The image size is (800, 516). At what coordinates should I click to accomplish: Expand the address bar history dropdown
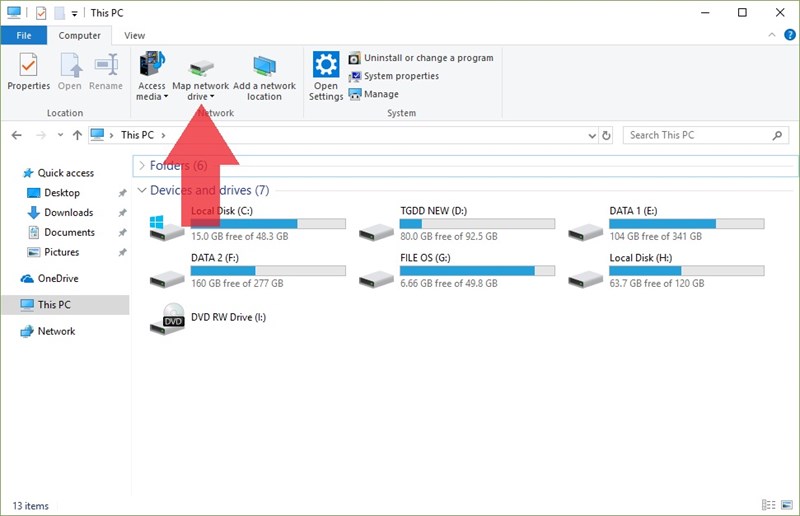[x=592, y=136]
